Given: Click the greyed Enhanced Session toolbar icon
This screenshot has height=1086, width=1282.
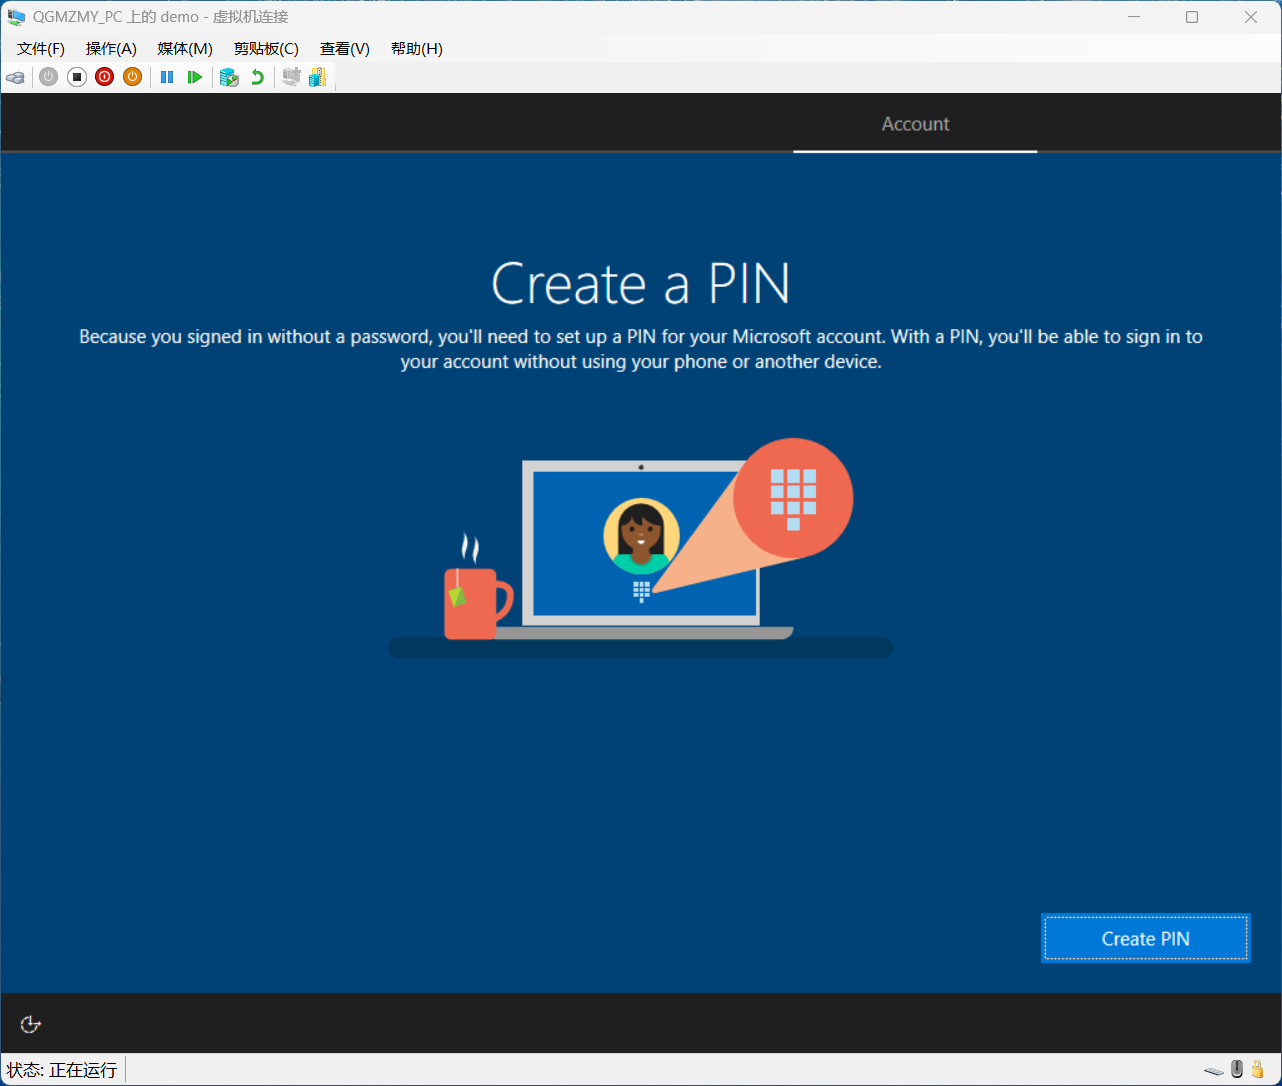Looking at the screenshot, I should (x=291, y=77).
